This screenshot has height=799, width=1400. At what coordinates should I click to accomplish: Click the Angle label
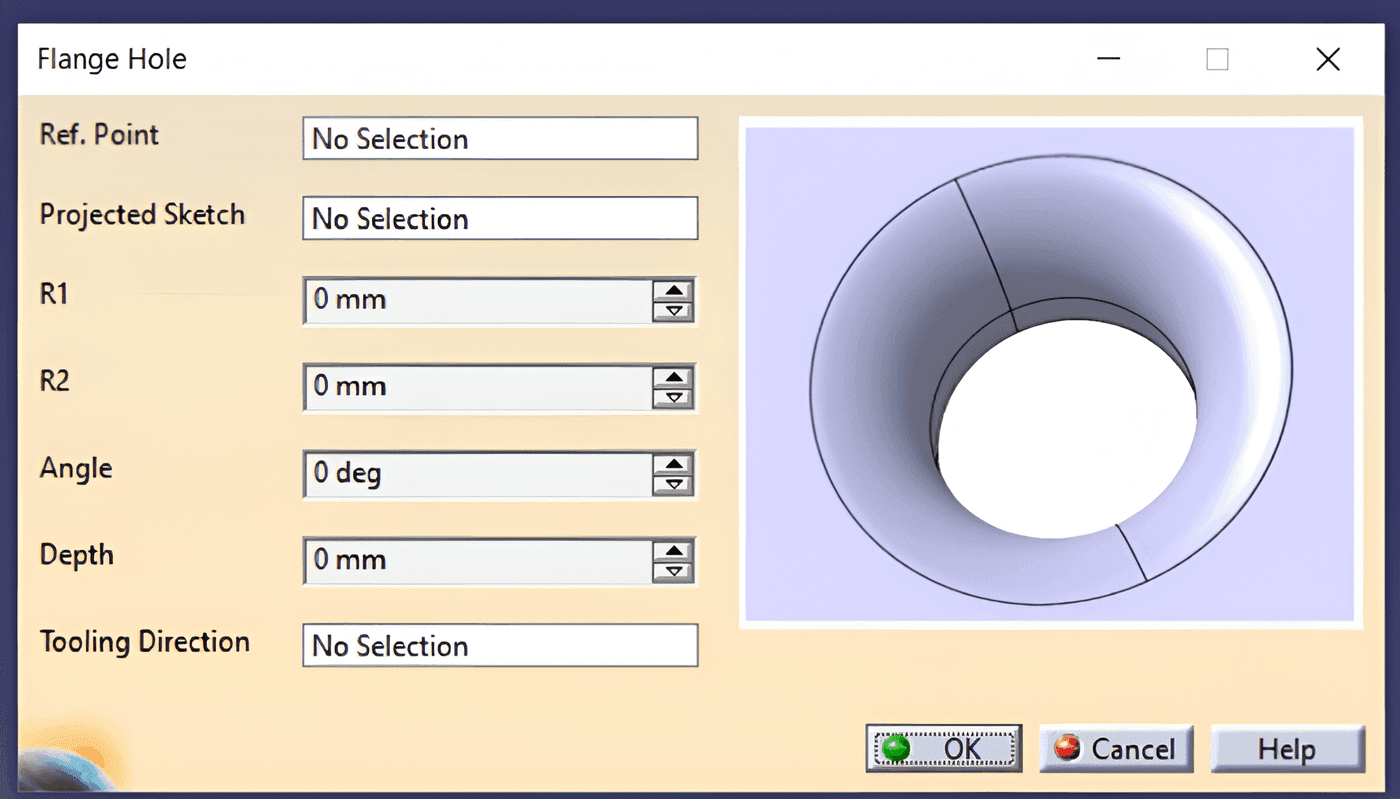76,468
